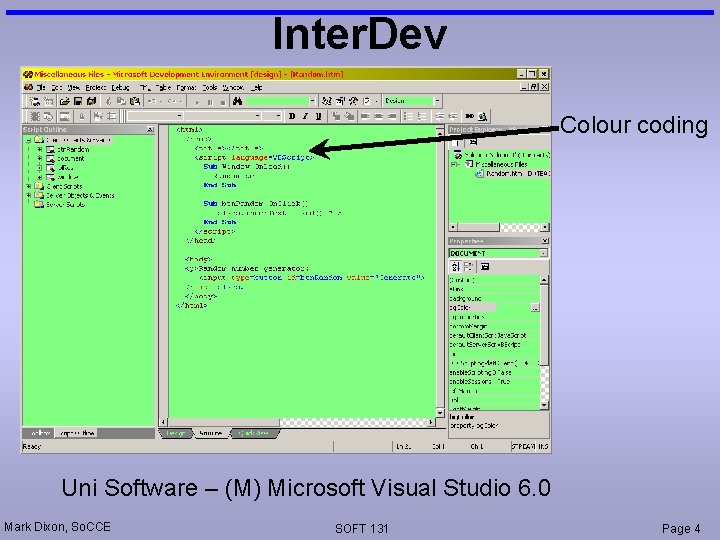Close the Script Outline panel

[x=150, y=129]
